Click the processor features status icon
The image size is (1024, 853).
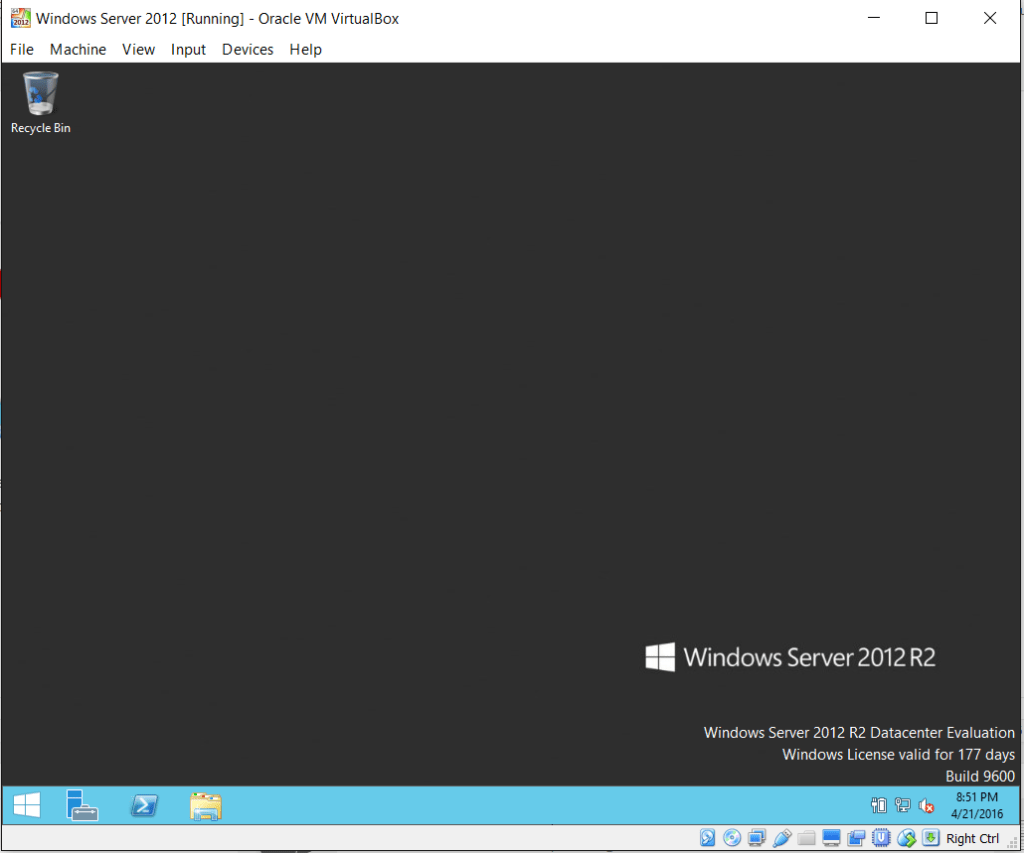pos(881,838)
